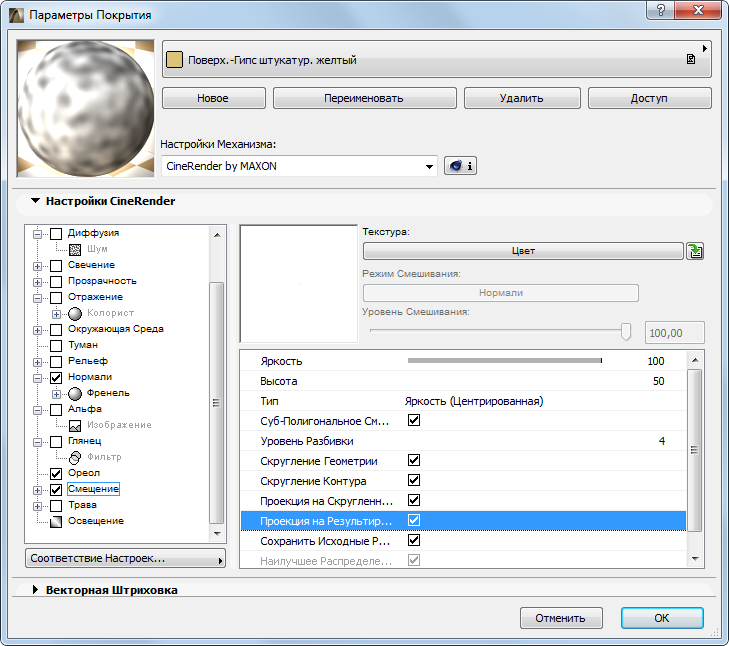The width and height of the screenshot is (729, 646).
Task: Toggle Скругление Контура checkbox
Action: point(414,480)
